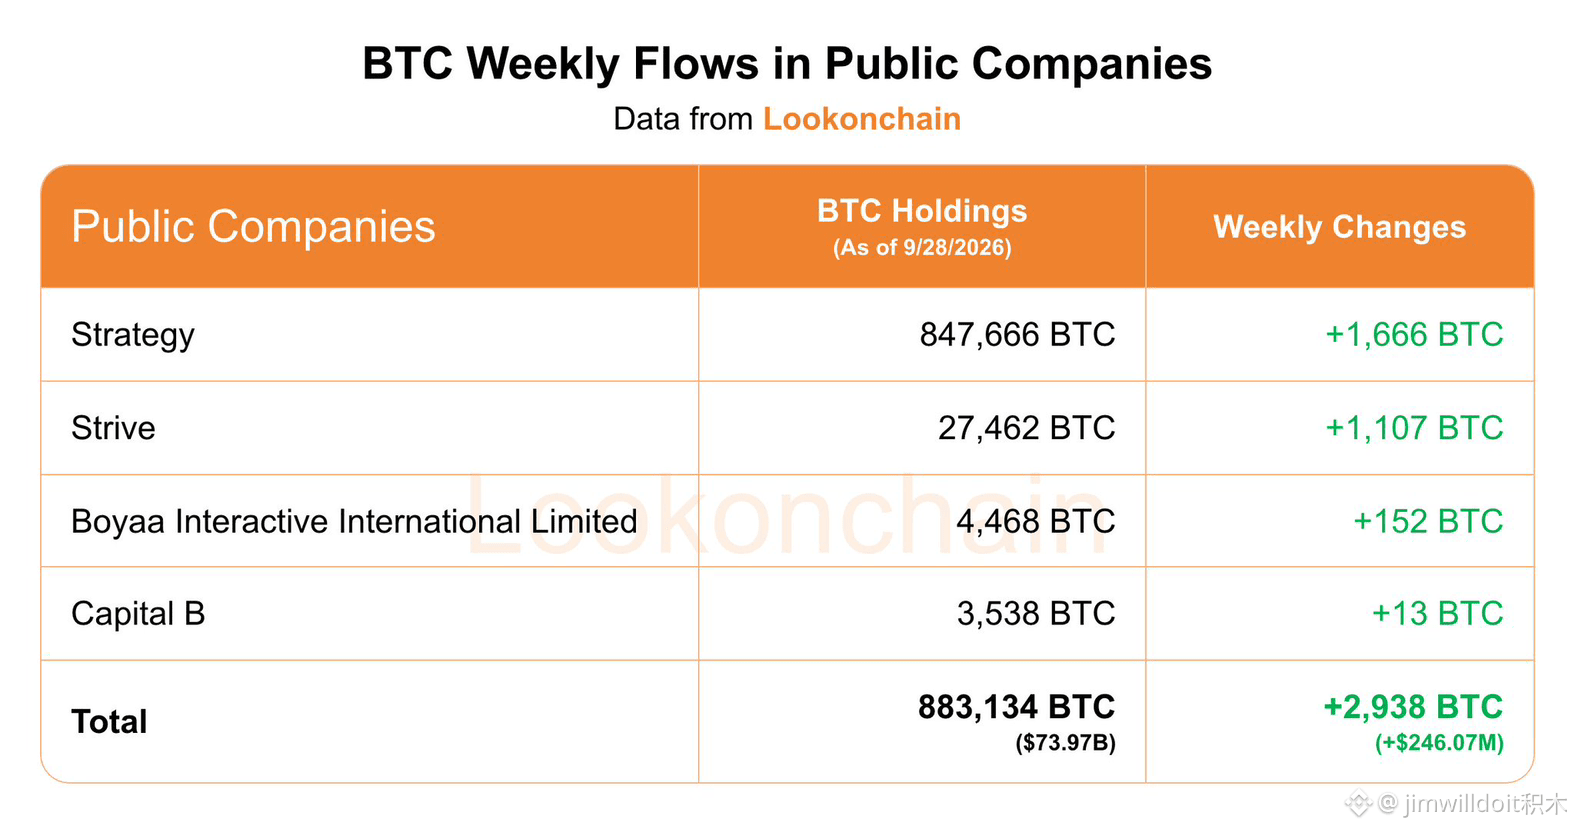Click the +1,107 BTC weekly change
The image size is (1575, 829).
pyautogui.click(x=1414, y=428)
